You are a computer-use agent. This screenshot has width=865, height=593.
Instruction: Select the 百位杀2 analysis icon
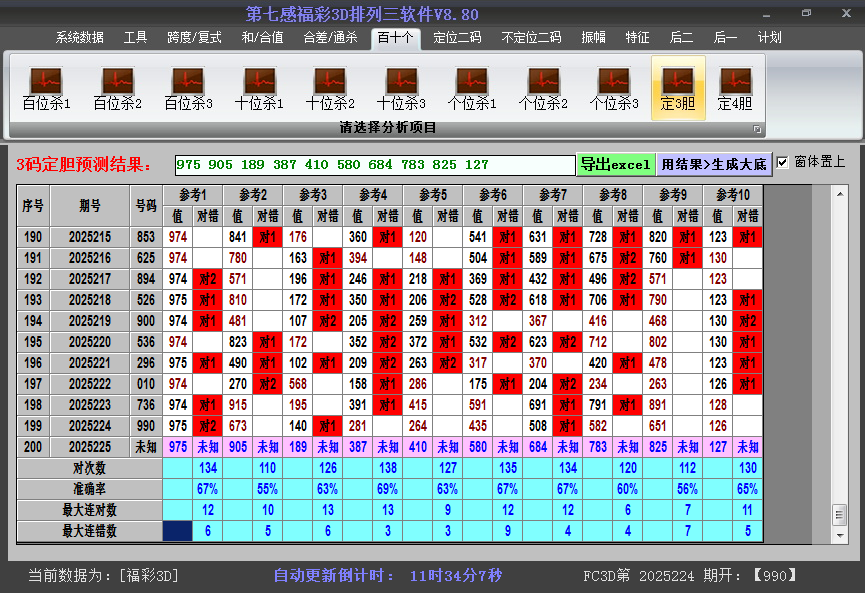(117, 88)
